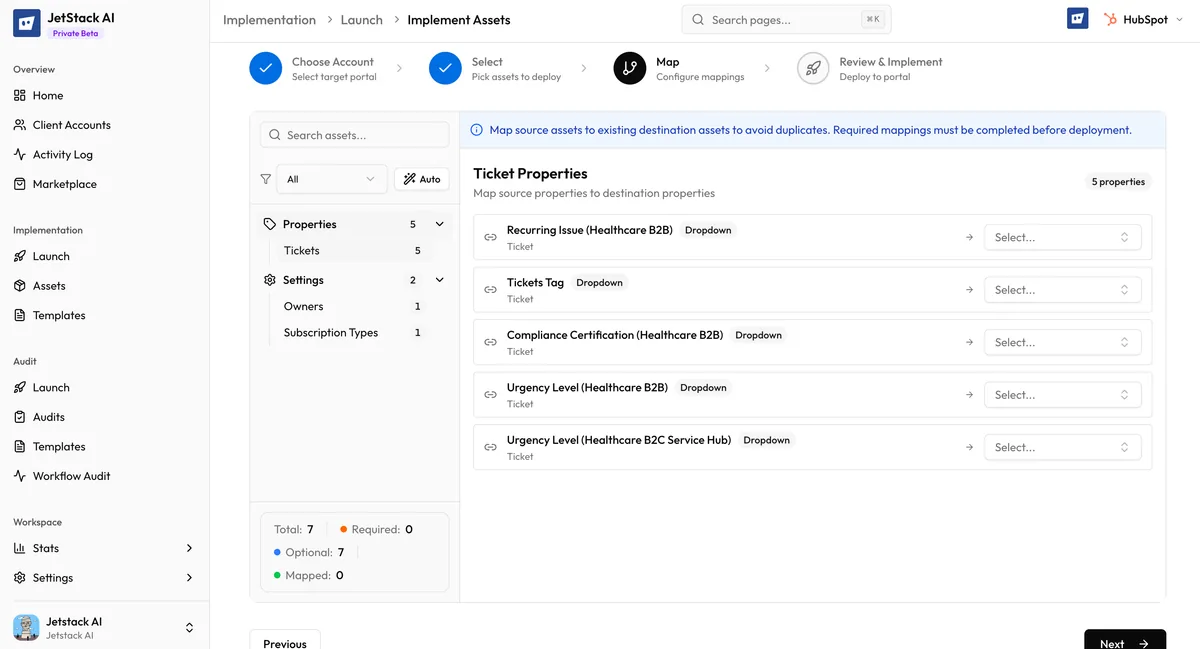Collapse the Properties group
The image size is (1200, 649).
click(x=438, y=223)
